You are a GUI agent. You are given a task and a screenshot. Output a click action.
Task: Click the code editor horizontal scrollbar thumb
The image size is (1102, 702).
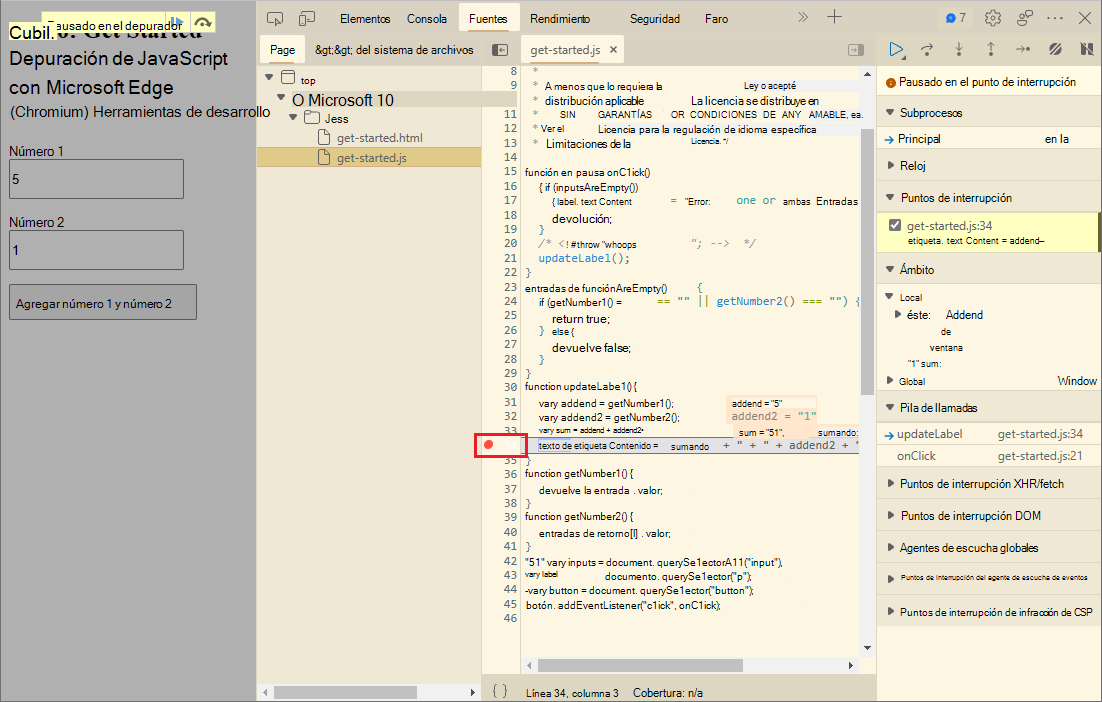coord(640,665)
